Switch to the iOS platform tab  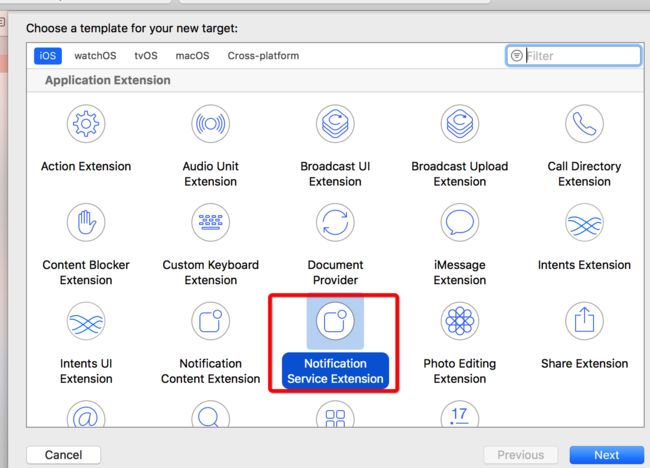48,56
